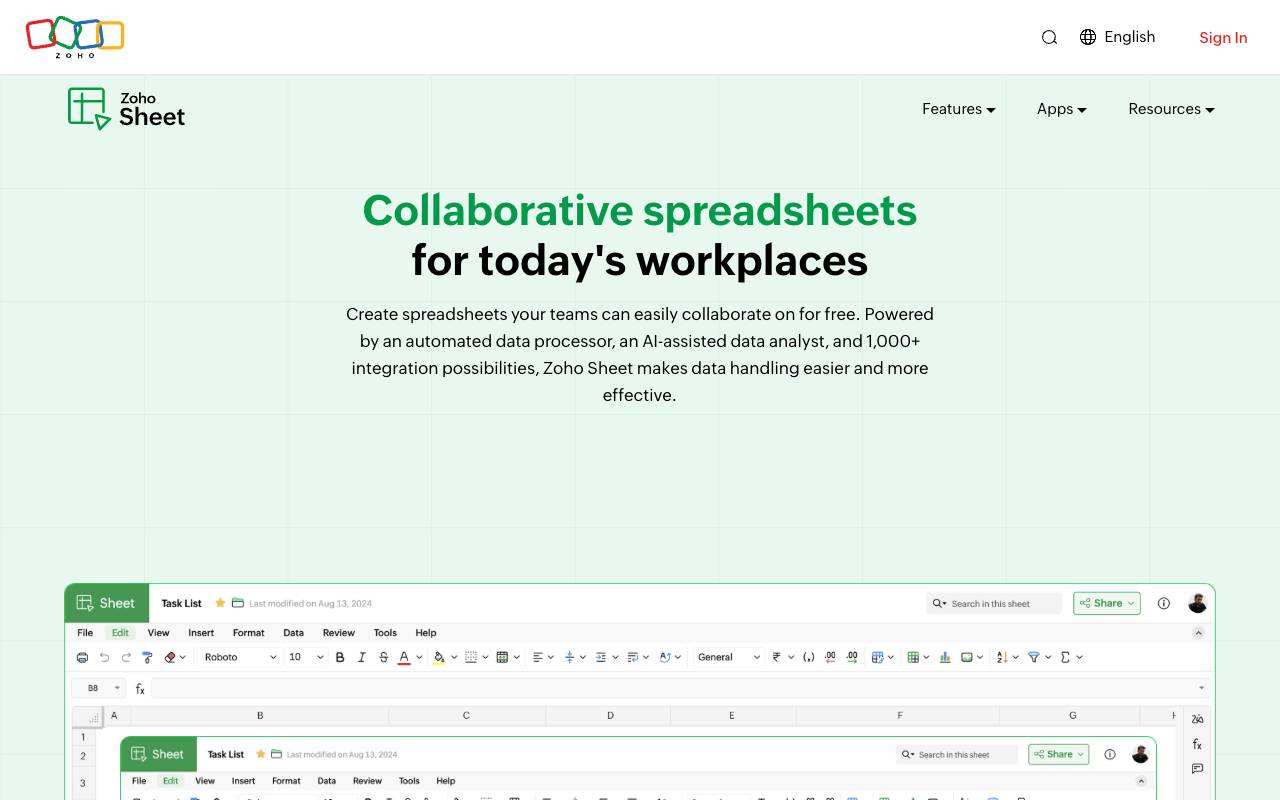
Task: Click the folder icon next to Task List
Action: tap(238, 603)
